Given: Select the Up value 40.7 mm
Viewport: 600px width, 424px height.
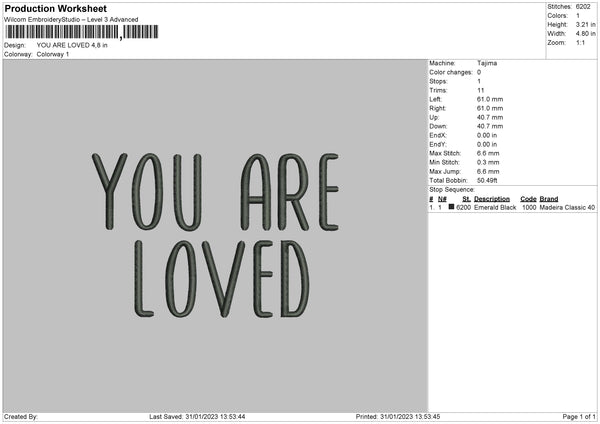Looking at the screenshot, I should pyautogui.click(x=490, y=117).
